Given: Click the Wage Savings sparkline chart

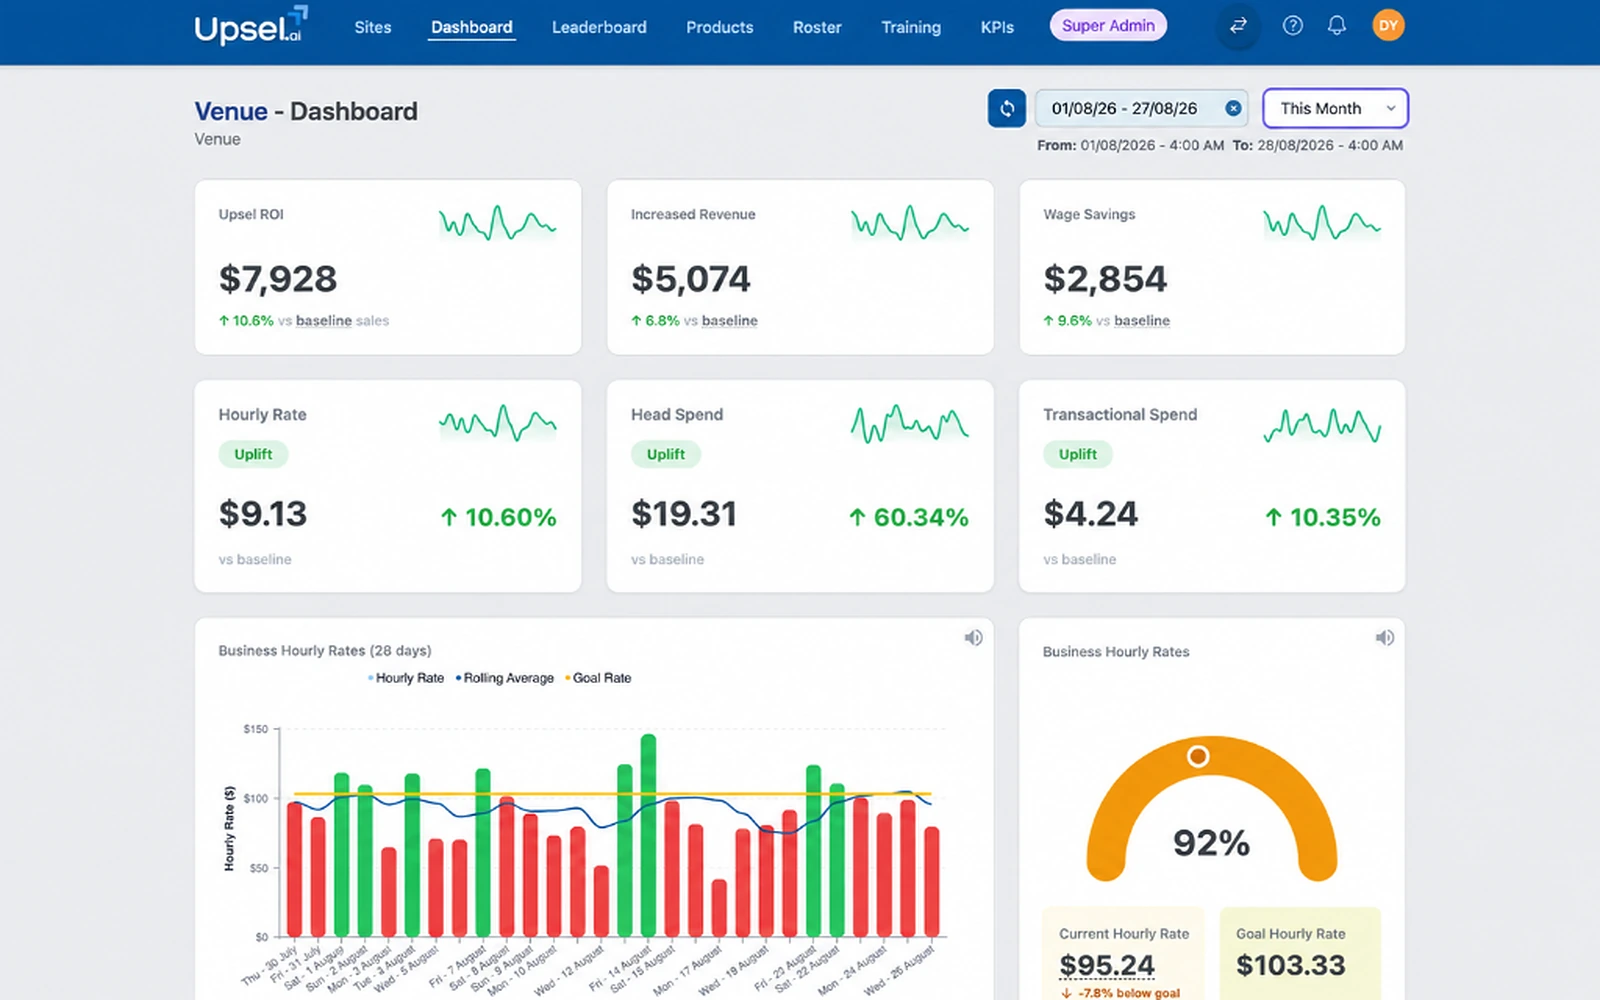Looking at the screenshot, I should coord(1322,223).
